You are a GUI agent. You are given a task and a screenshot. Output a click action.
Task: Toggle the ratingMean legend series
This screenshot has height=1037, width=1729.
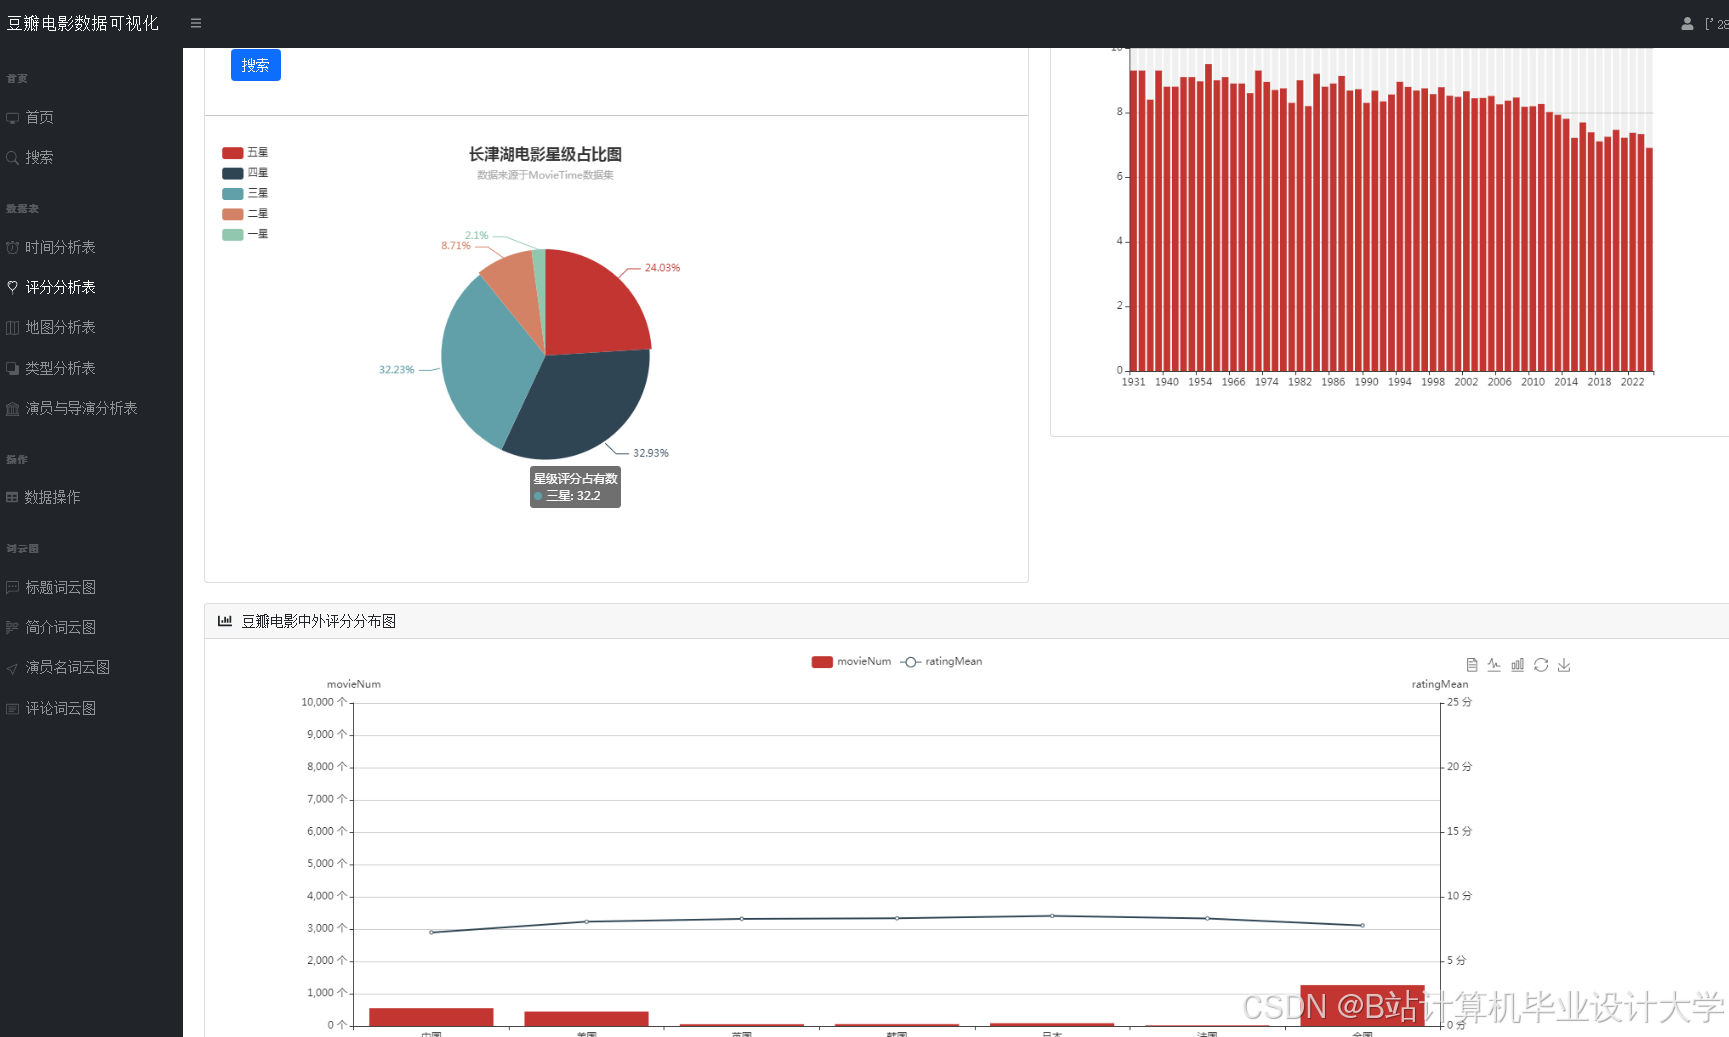pyautogui.click(x=941, y=662)
